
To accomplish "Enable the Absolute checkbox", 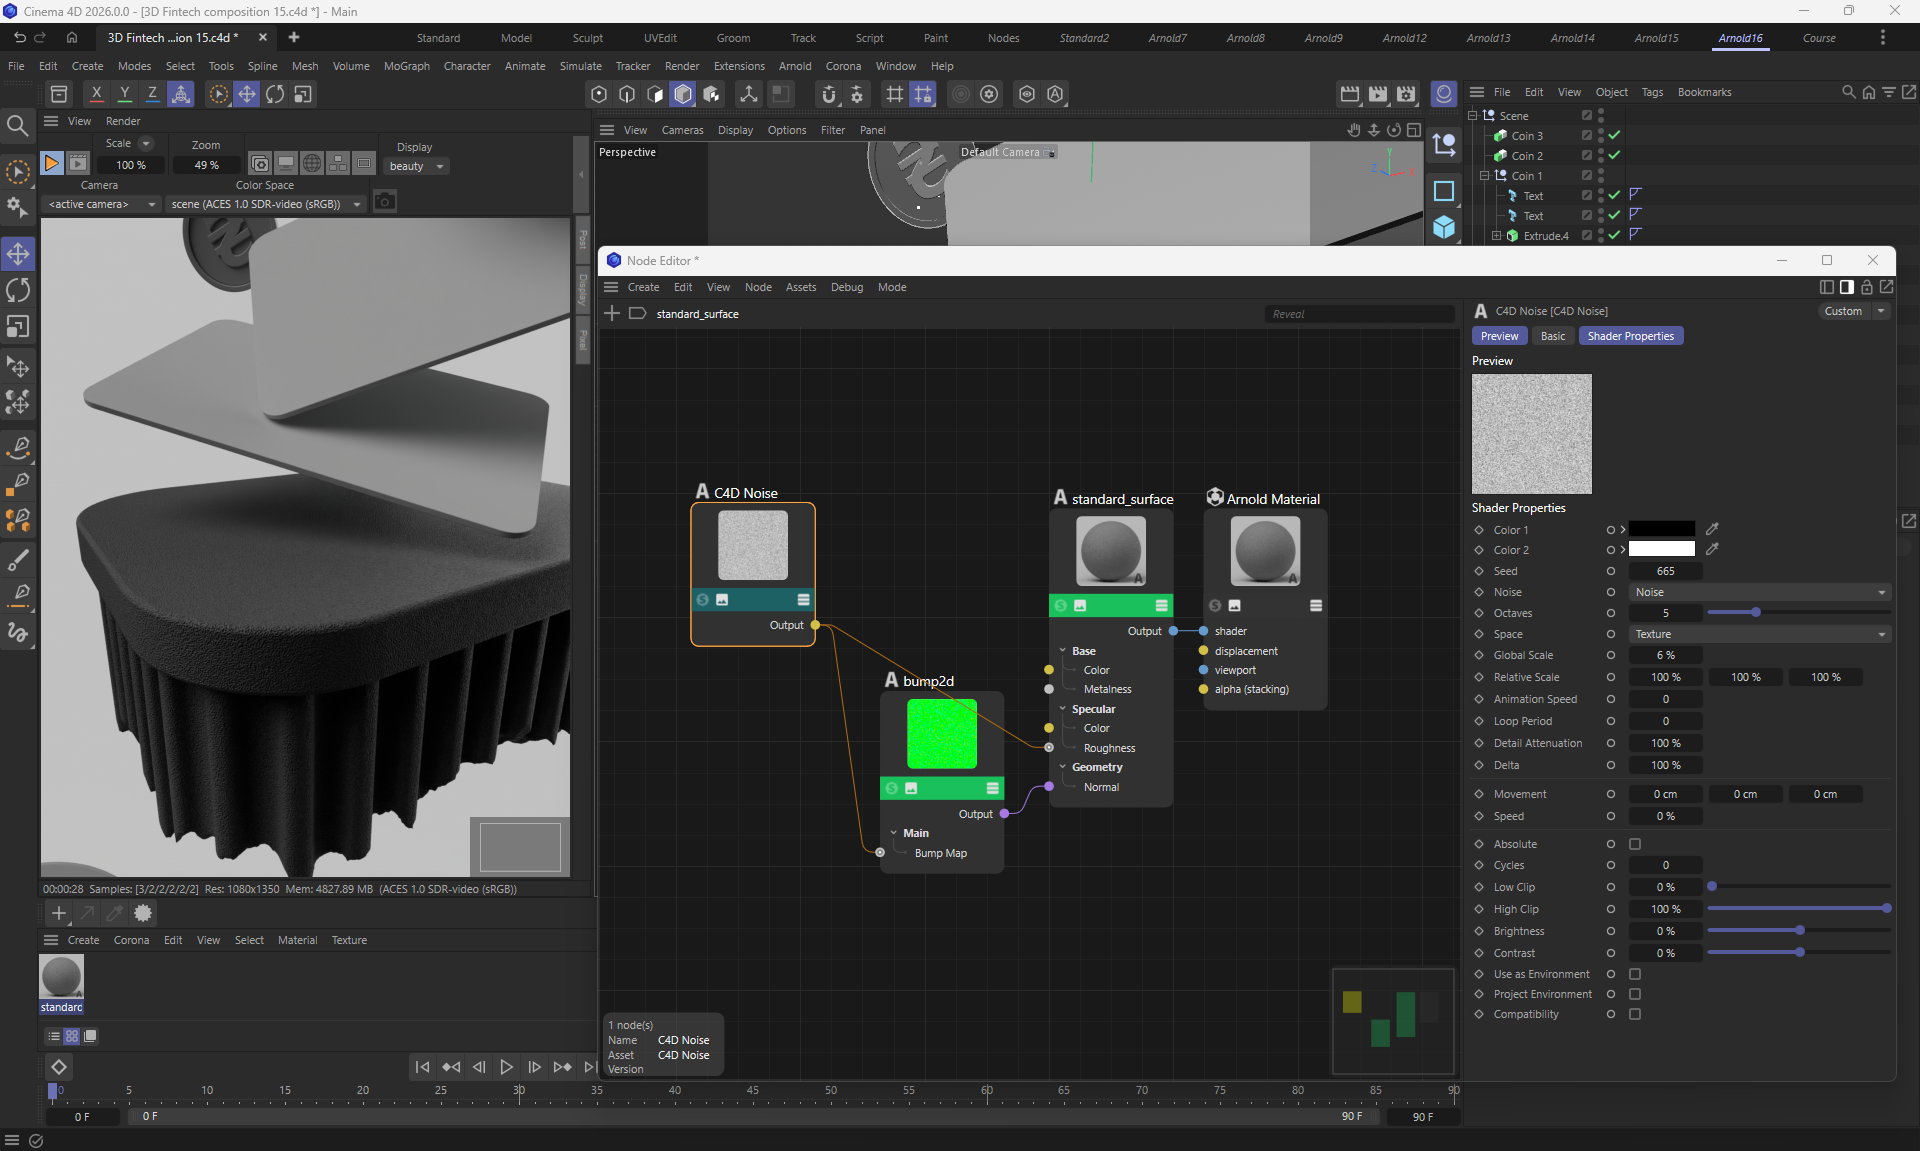I will point(1635,844).
